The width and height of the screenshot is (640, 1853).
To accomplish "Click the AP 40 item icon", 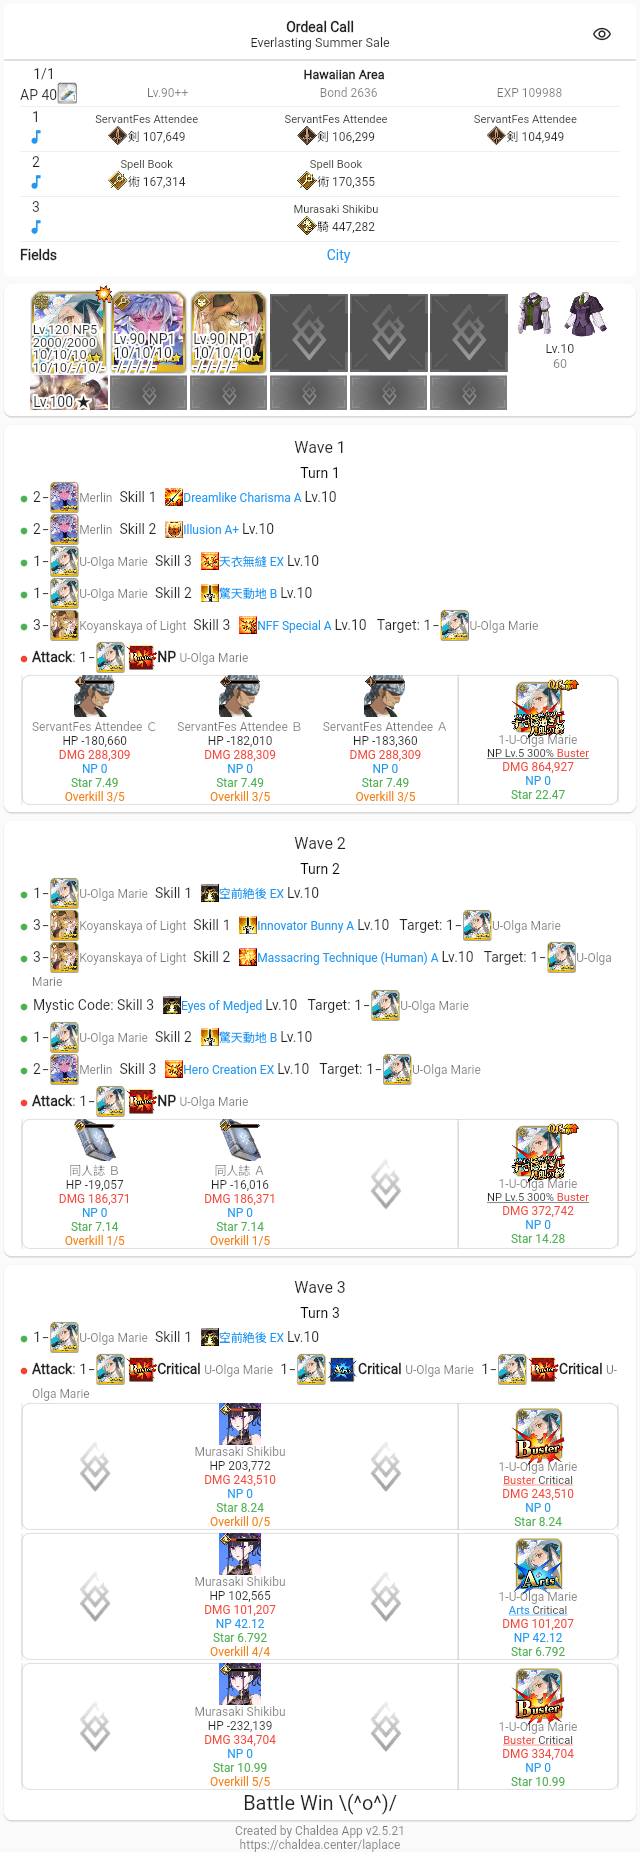I will click(x=67, y=94).
